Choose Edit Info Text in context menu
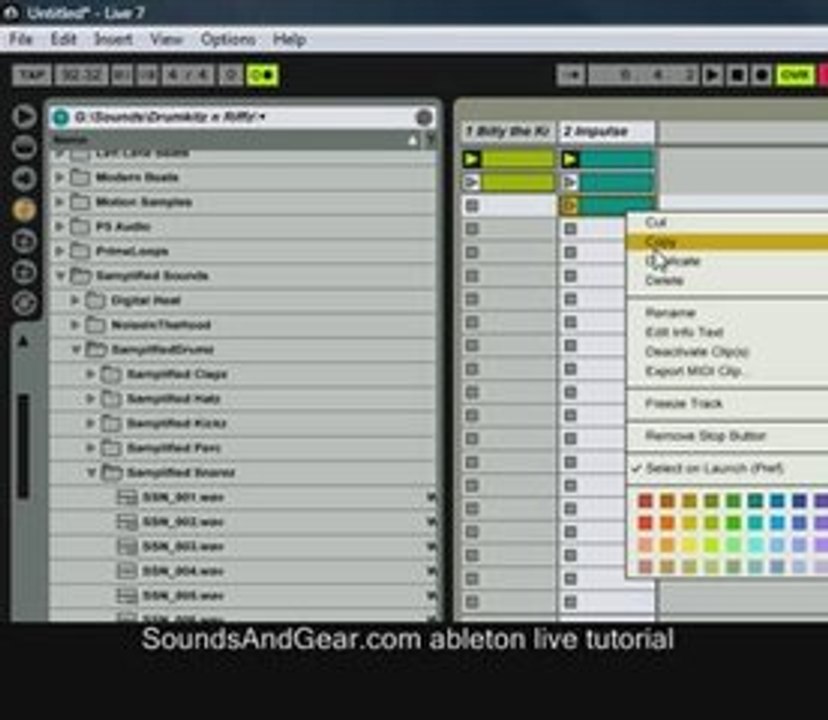Viewport: 828px width, 720px height. tap(727, 332)
